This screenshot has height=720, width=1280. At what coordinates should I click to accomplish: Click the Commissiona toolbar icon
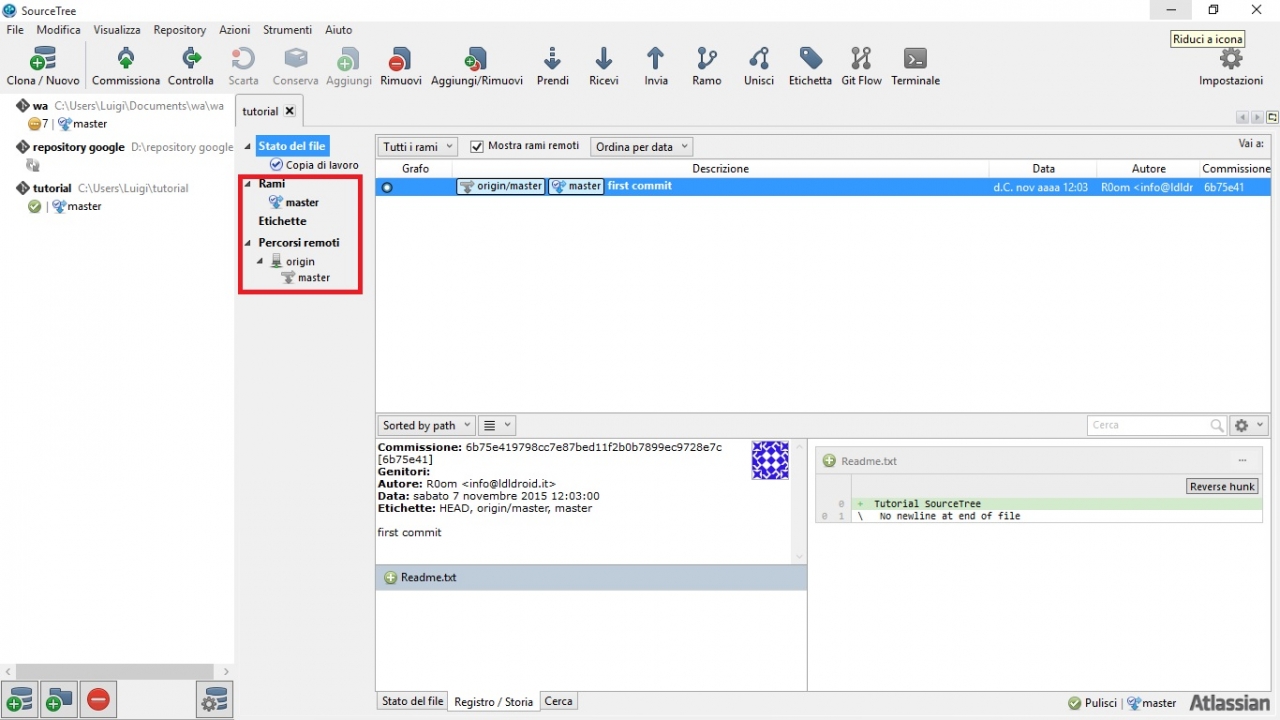tap(126, 59)
